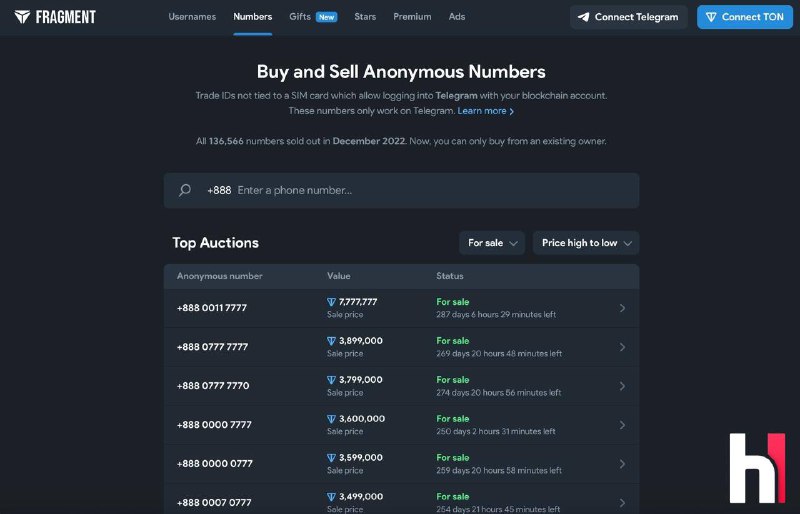Viewport: 800px width, 514px height.
Task: Open the Price high to low dropdown
Action: [x=586, y=243]
